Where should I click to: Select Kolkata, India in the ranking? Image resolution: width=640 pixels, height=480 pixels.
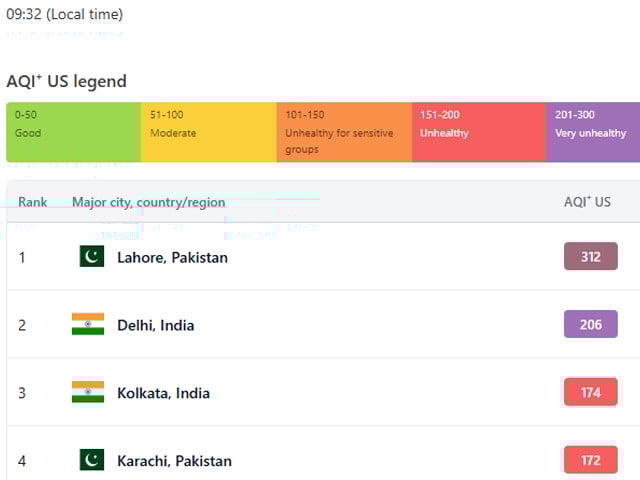click(x=163, y=393)
